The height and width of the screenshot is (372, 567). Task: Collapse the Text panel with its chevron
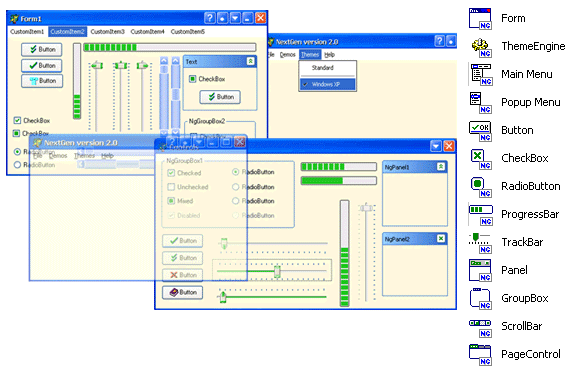pos(250,61)
